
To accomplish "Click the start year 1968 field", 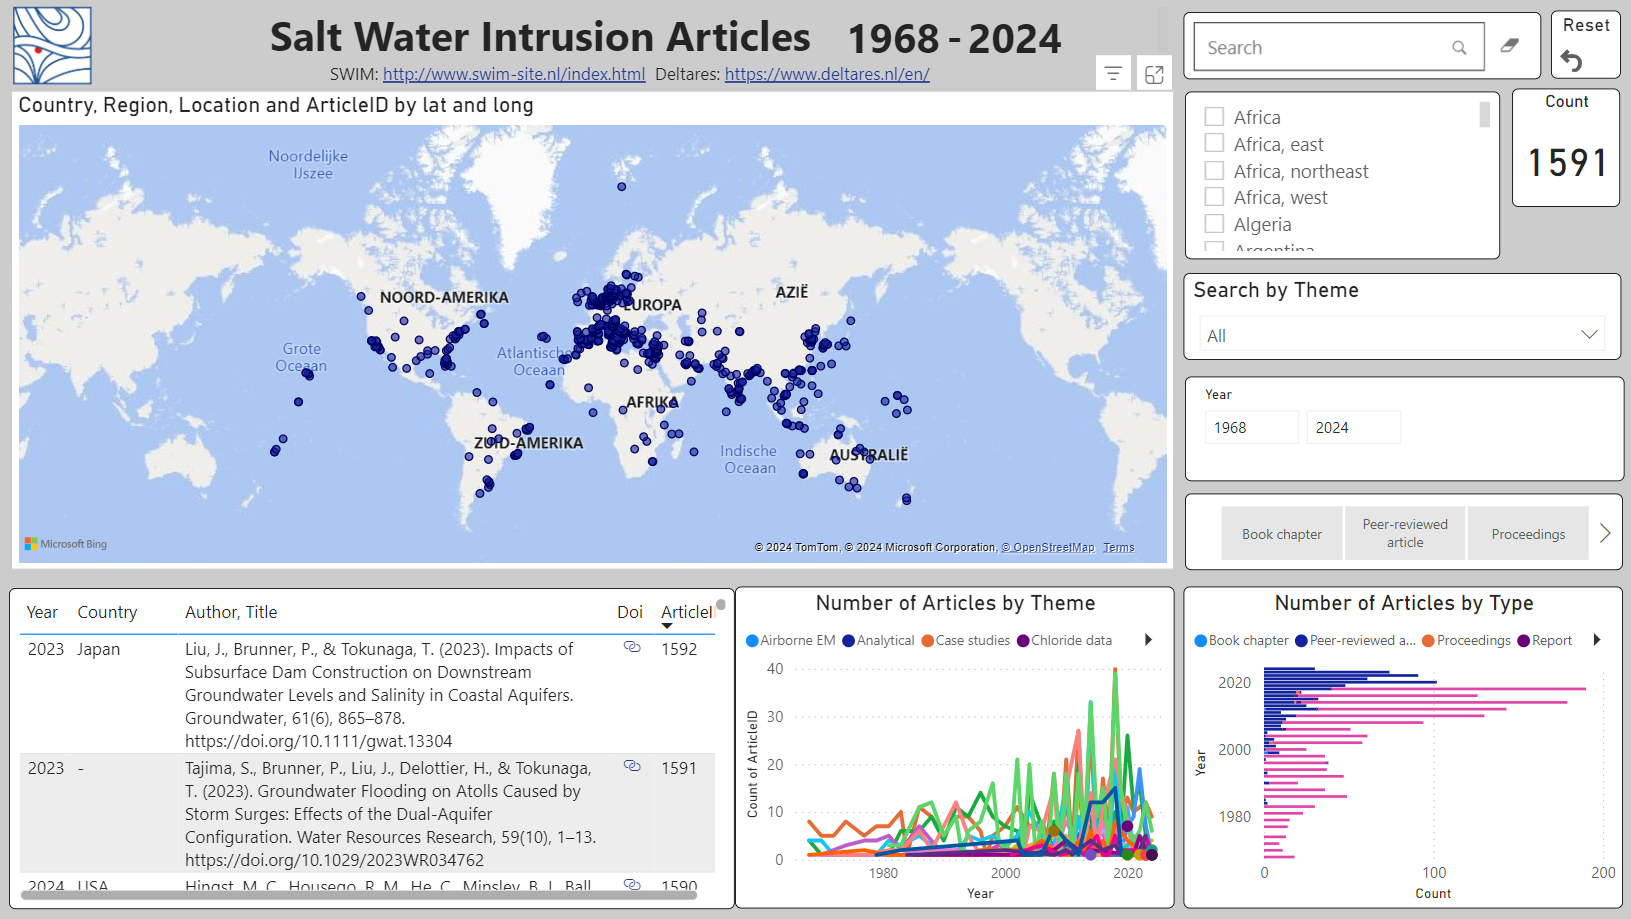I will (x=1252, y=427).
